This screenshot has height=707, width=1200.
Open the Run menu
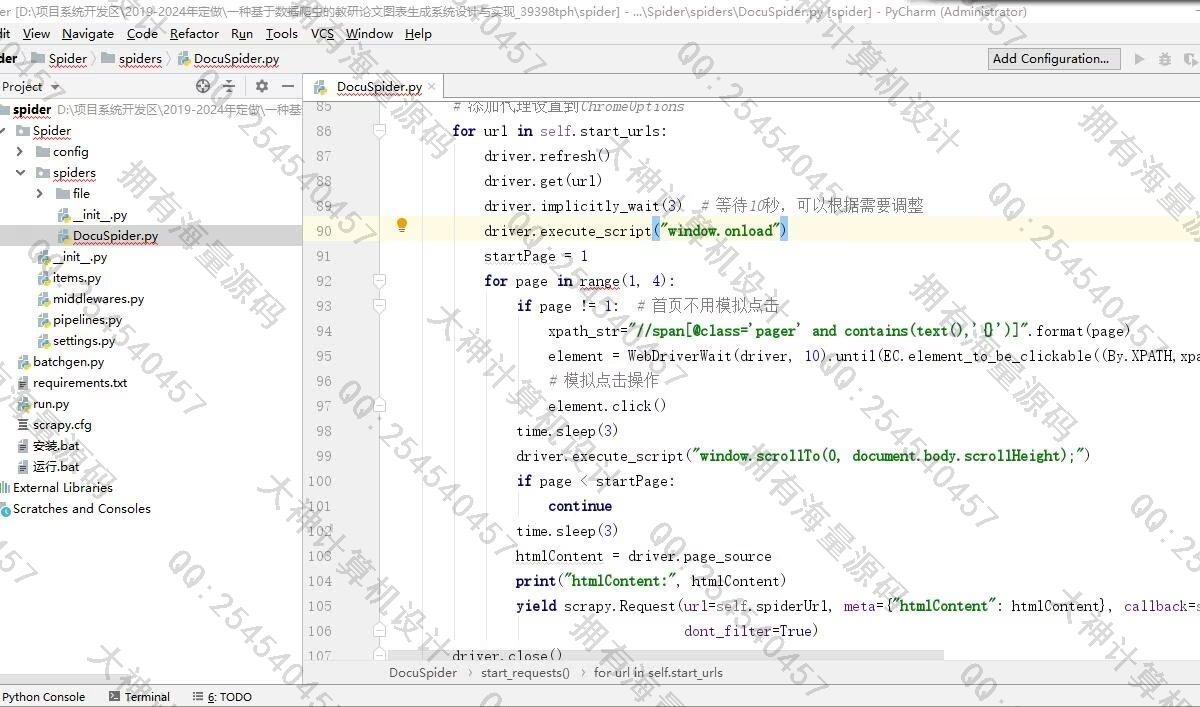click(x=242, y=33)
